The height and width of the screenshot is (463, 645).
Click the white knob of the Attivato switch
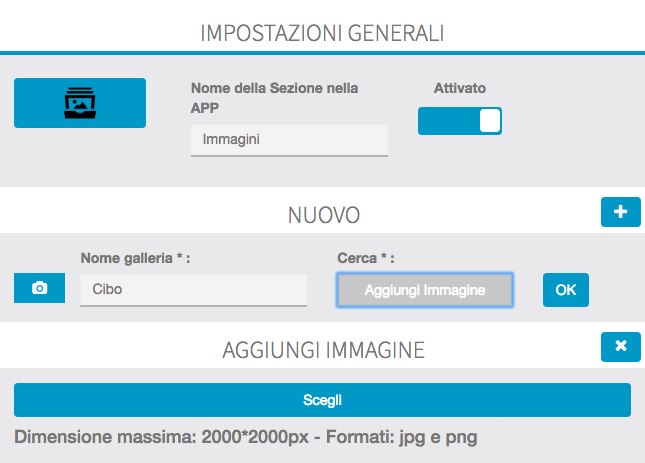click(x=489, y=121)
